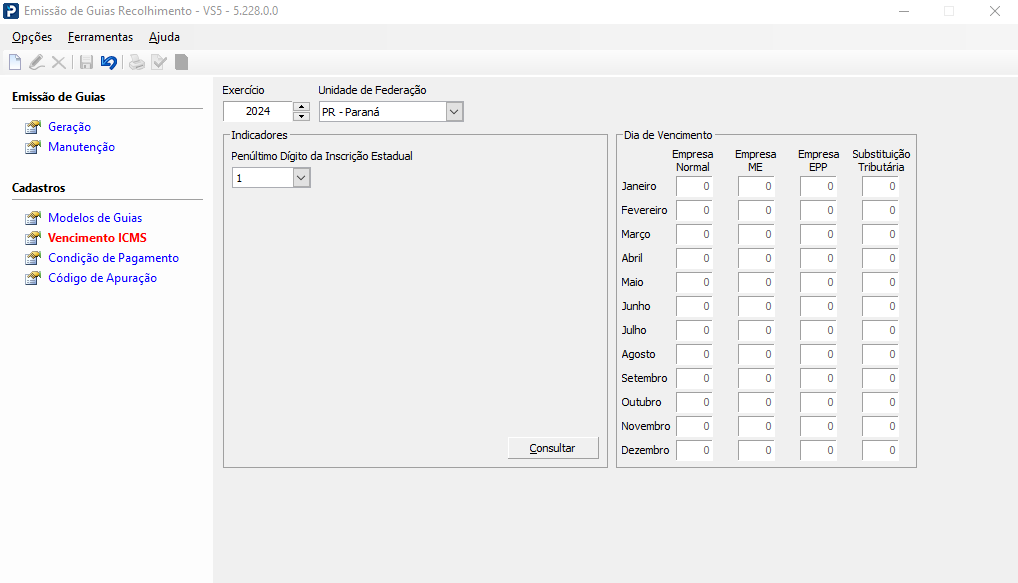
Task: Click Maio Empresa ME field
Action: pos(756,282)
